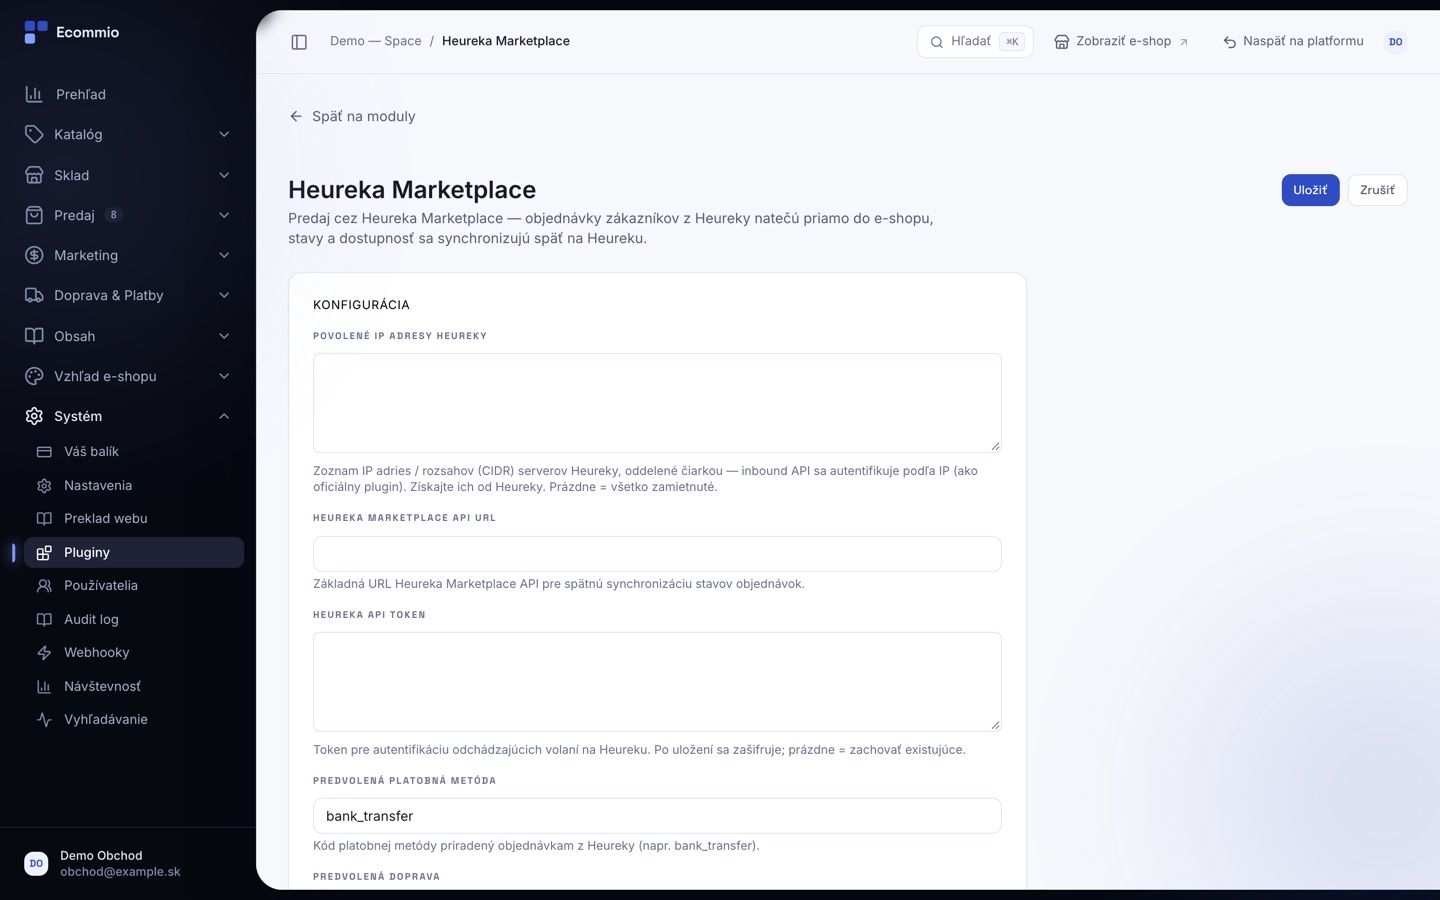Click the Webhooky lightning icon

pos(44,653)
